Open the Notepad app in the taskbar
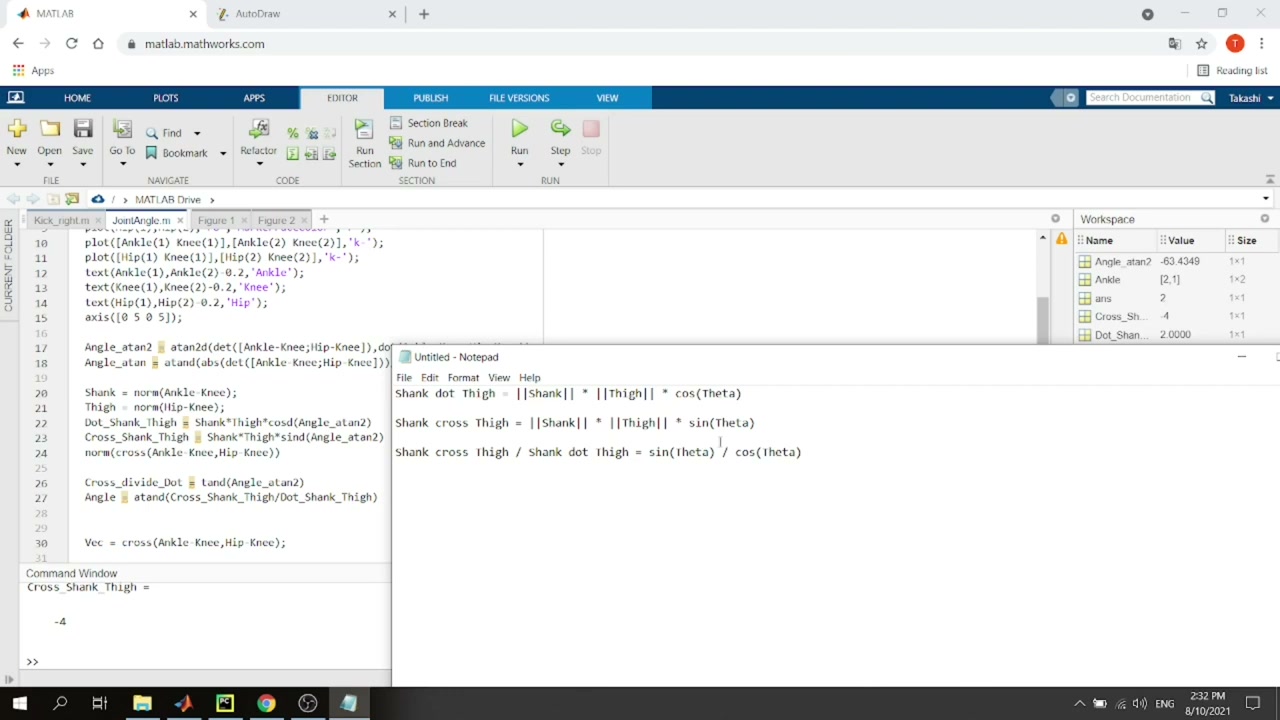This screenshot has height=720, width=1280. 348,703
